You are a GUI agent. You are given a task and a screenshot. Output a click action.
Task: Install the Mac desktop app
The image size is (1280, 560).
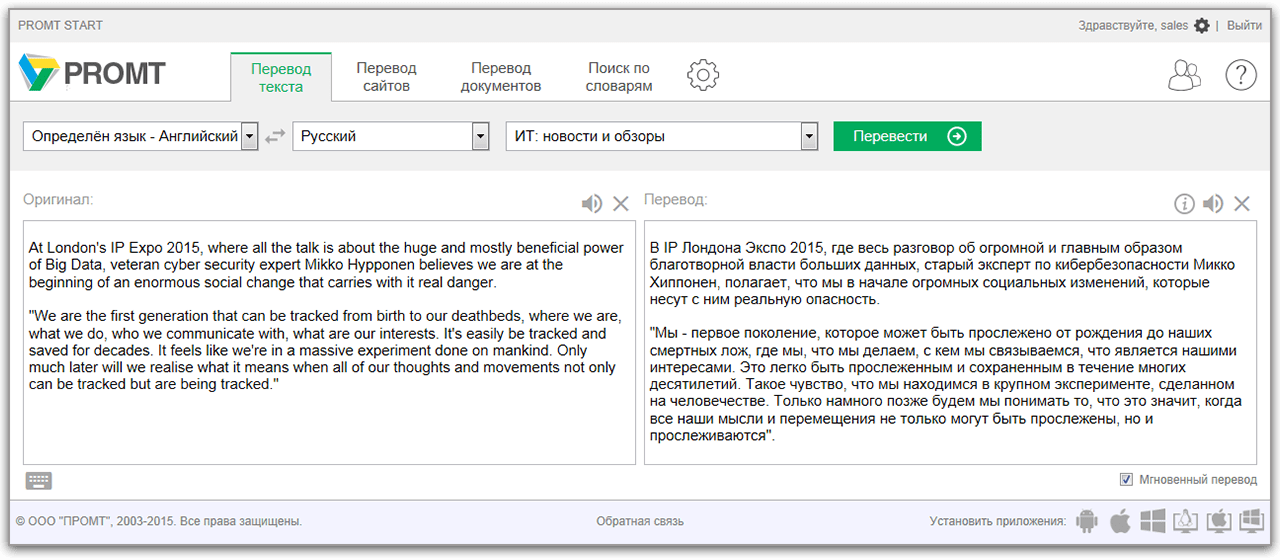[1219, 521]
